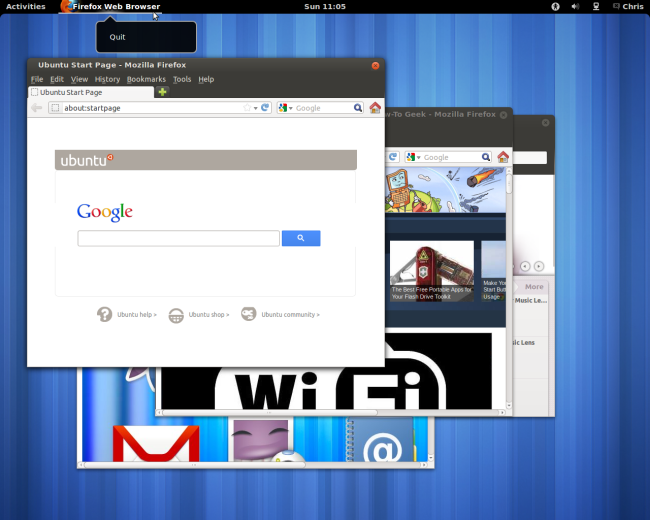Click the address book @ icon
The height and width of the screenshot is (520, 650).
click(x=381, y=441)
